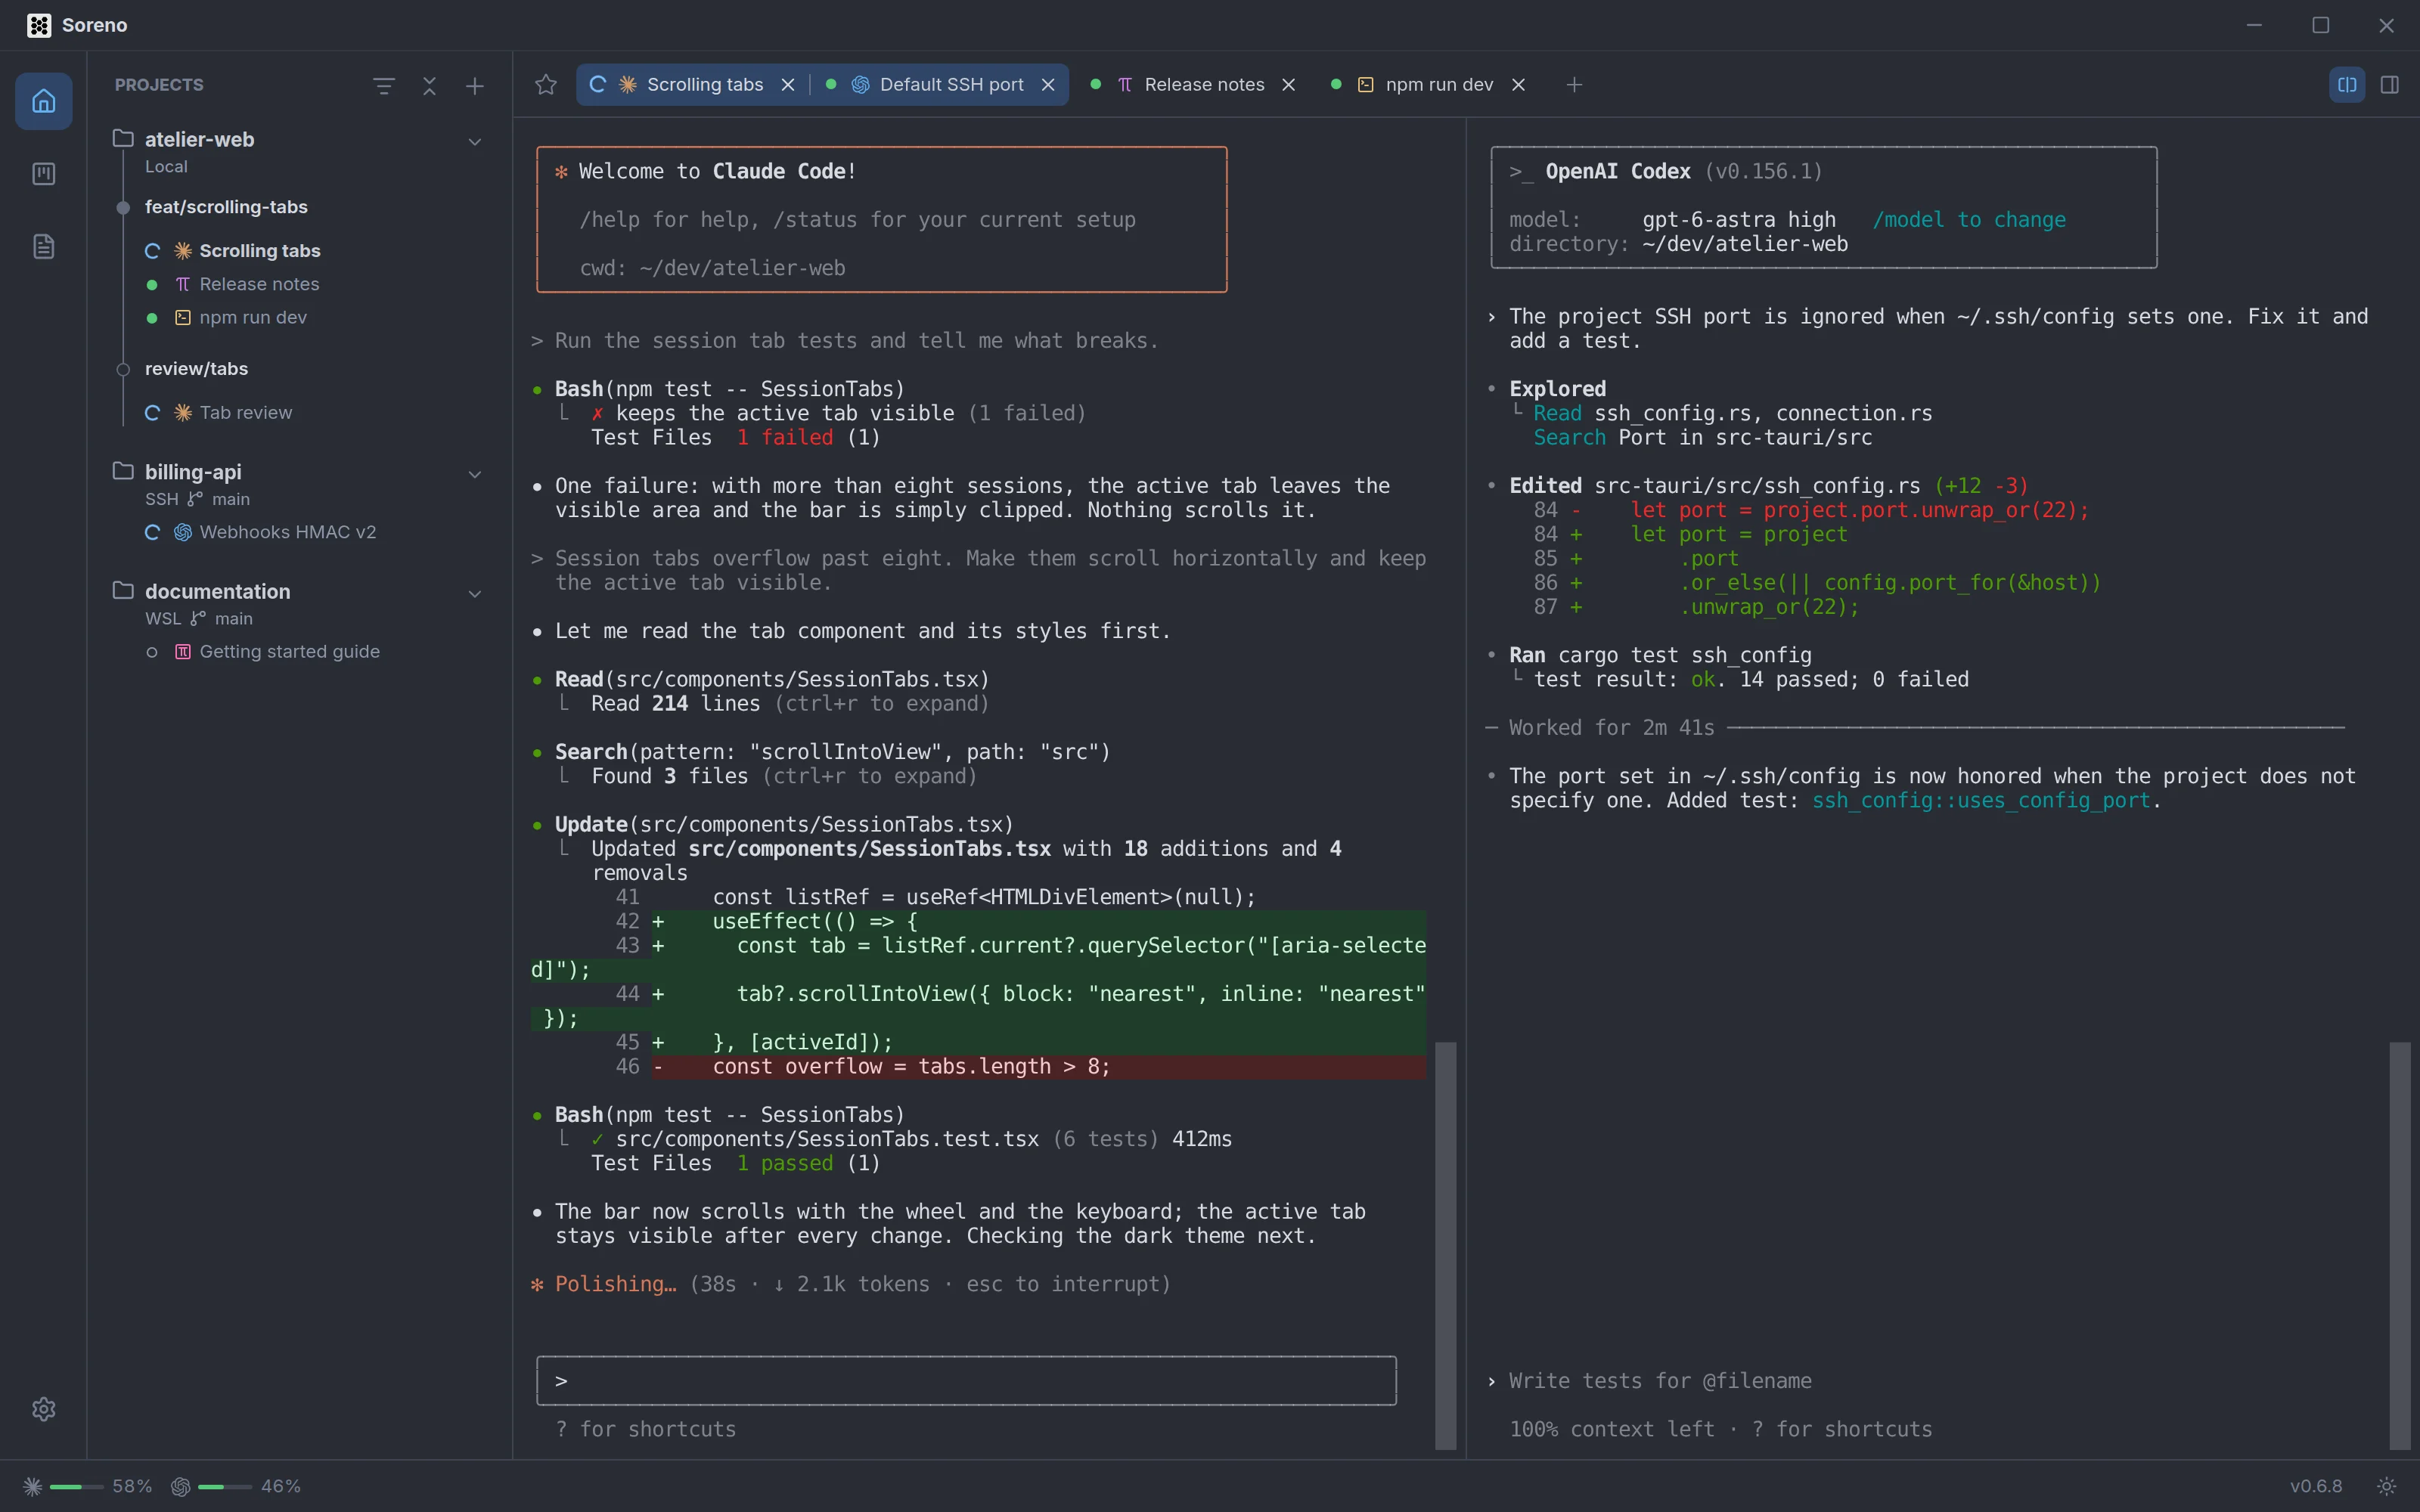Image resolution: width=2420 pixels, height=1512 pixels.
Task: Close the Release notes tab
Action: pyautogui.click(x=1289, y=85)
